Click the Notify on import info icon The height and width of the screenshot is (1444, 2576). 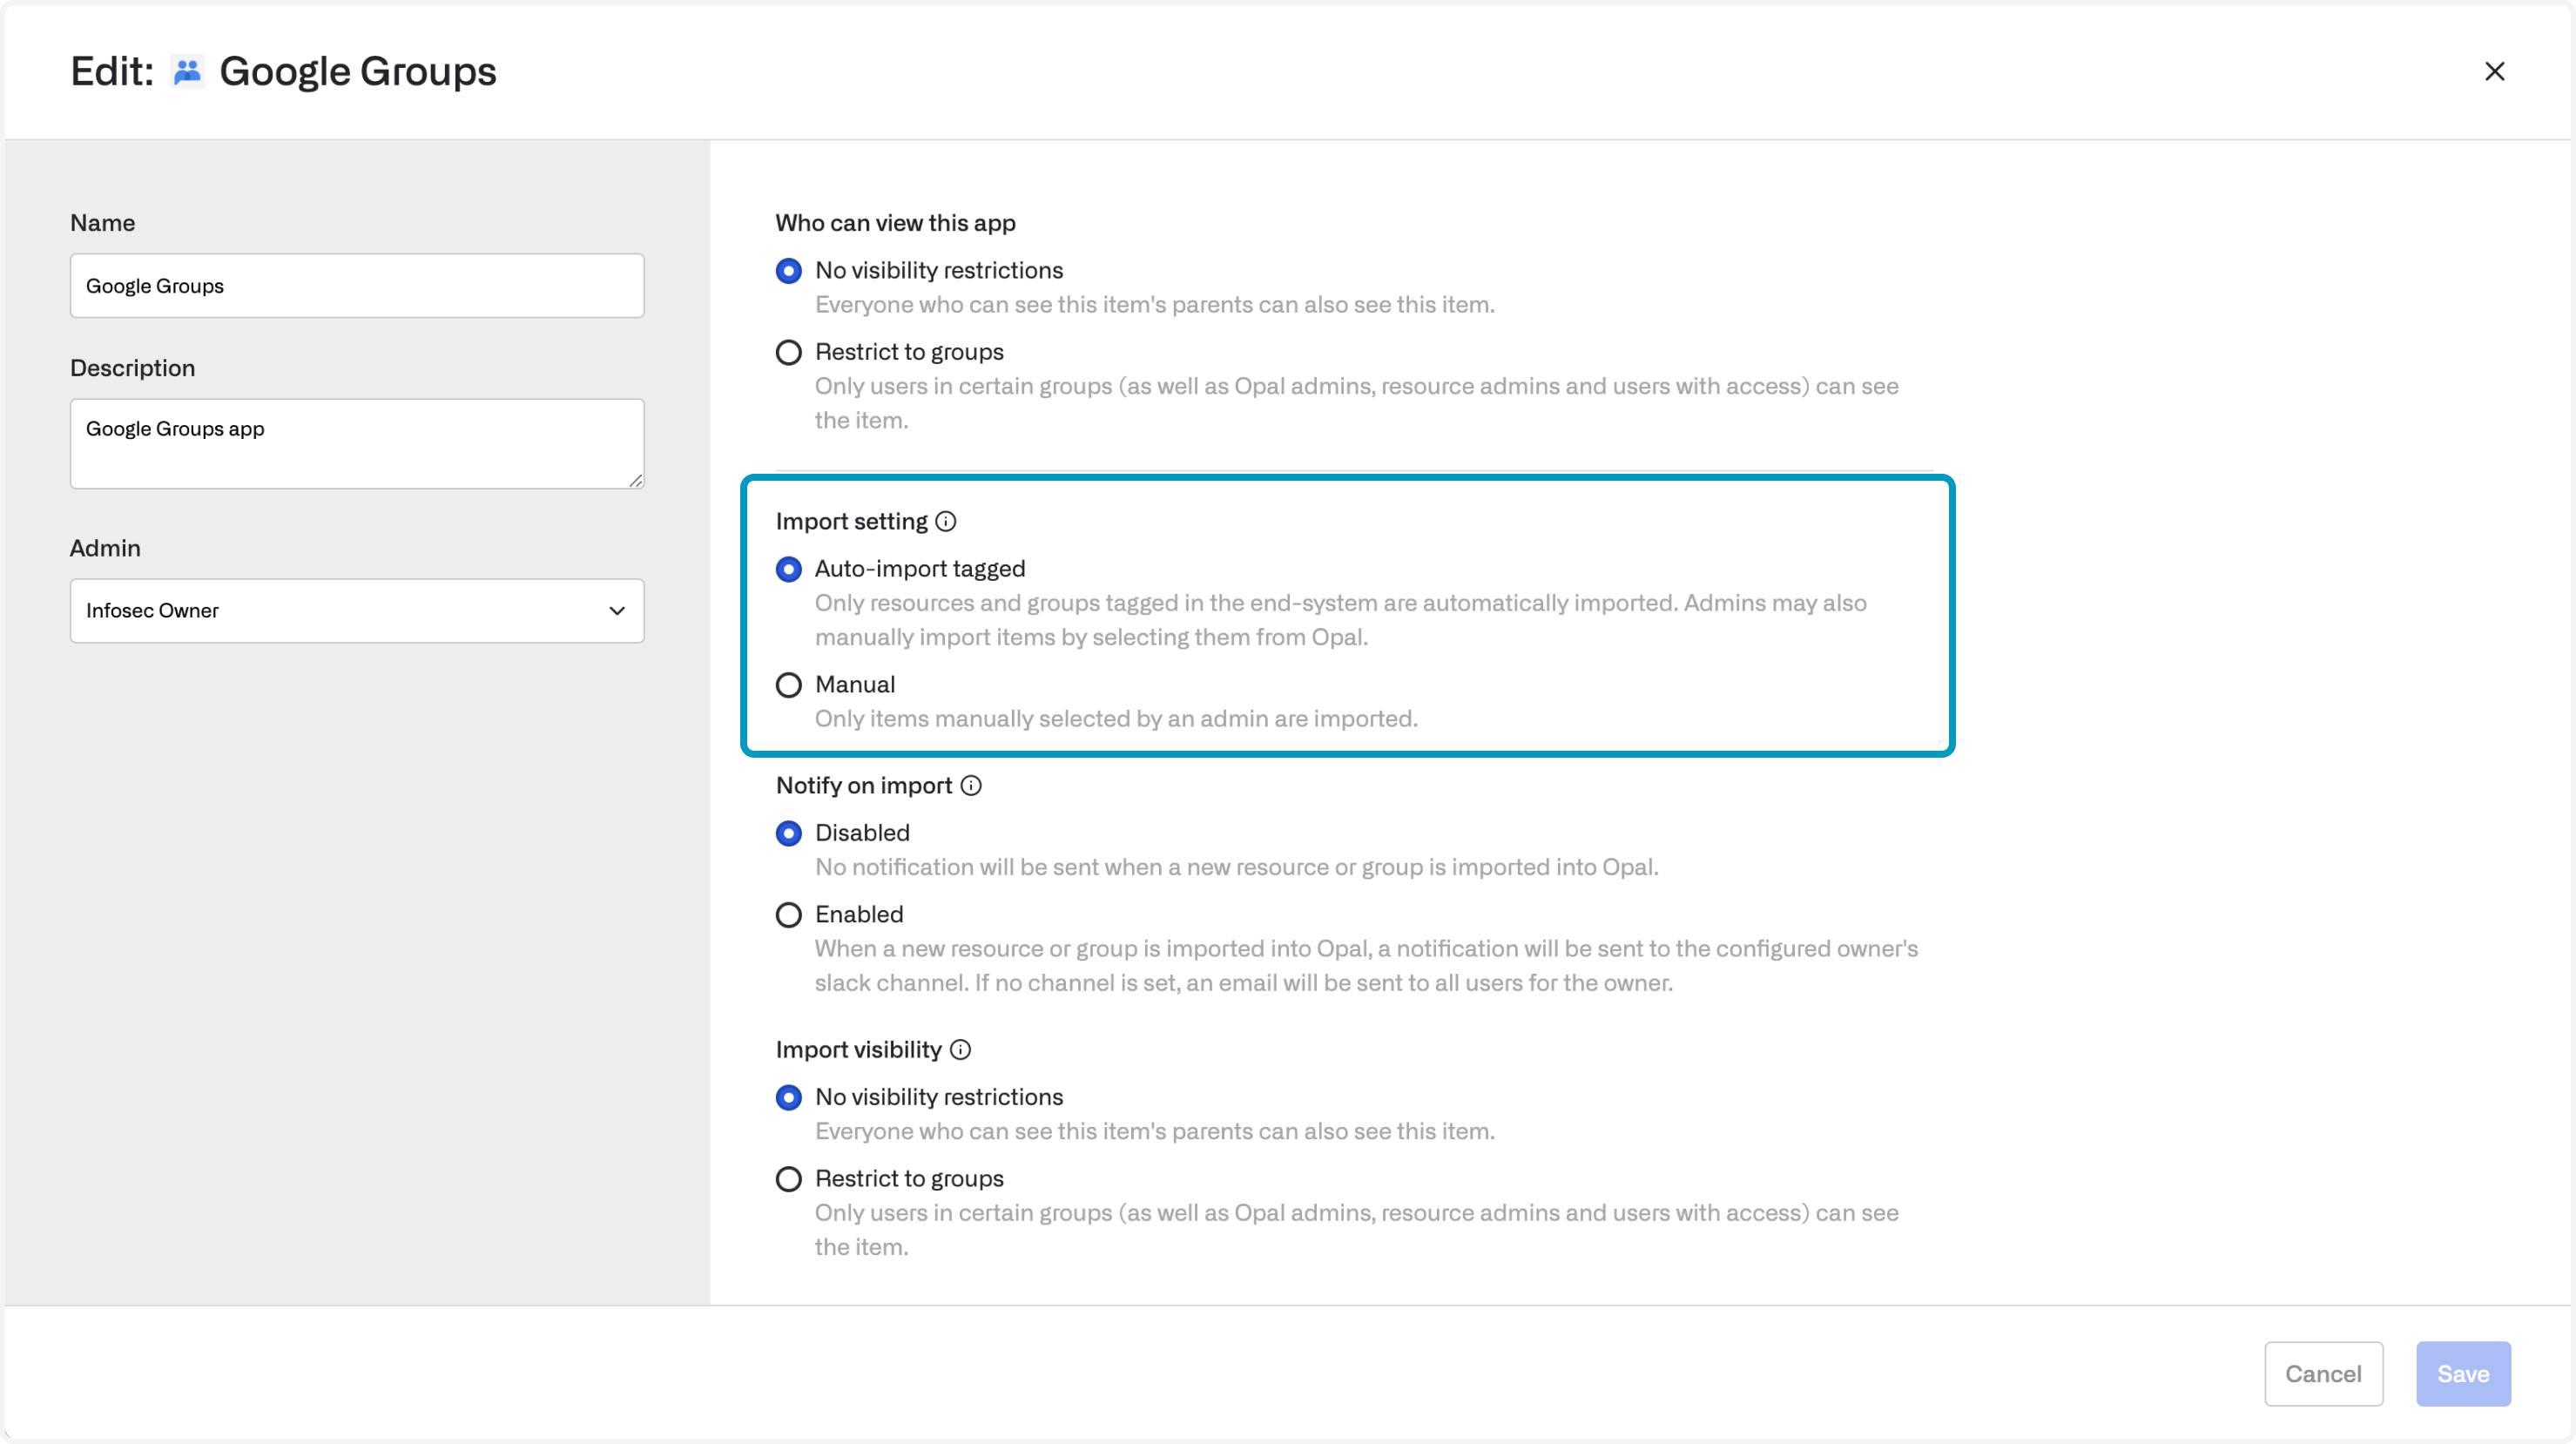tap(970, 785)
